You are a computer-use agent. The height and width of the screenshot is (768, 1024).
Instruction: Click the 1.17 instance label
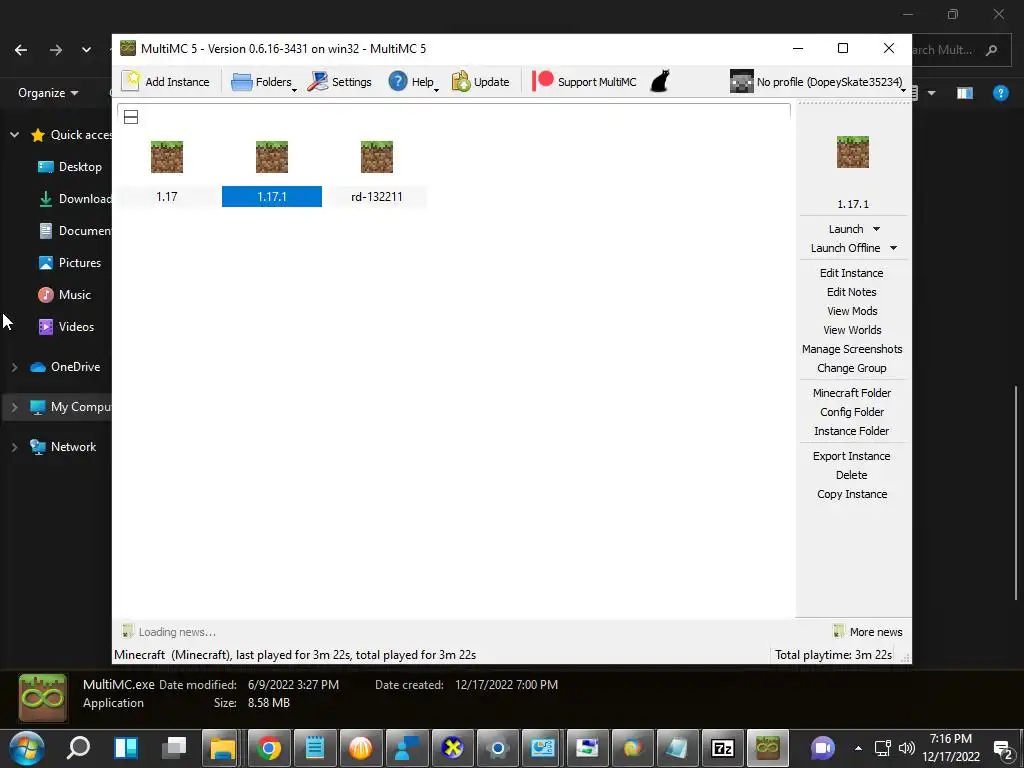pyautogui.click(x=167, y=197)
